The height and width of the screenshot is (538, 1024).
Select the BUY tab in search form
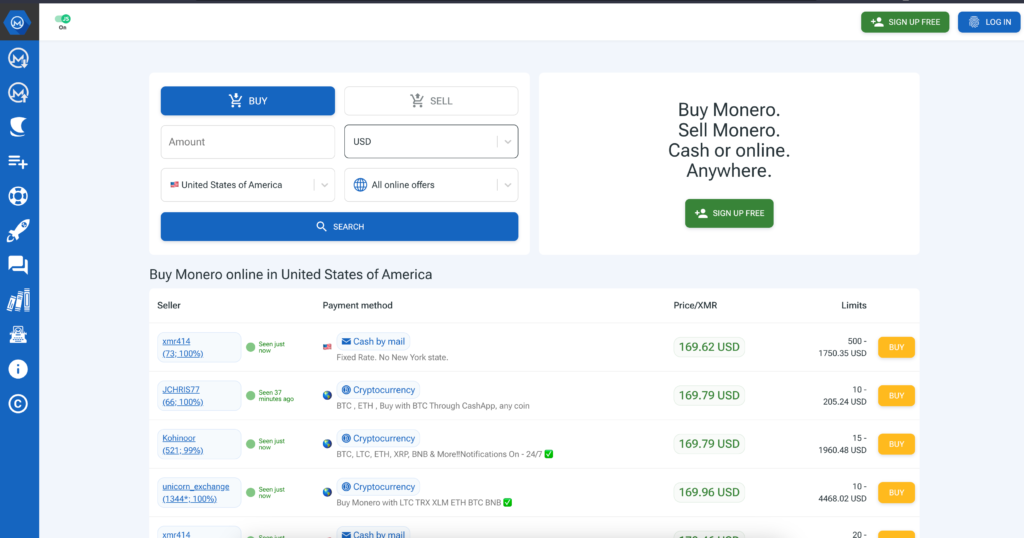(x=248, y=101)
